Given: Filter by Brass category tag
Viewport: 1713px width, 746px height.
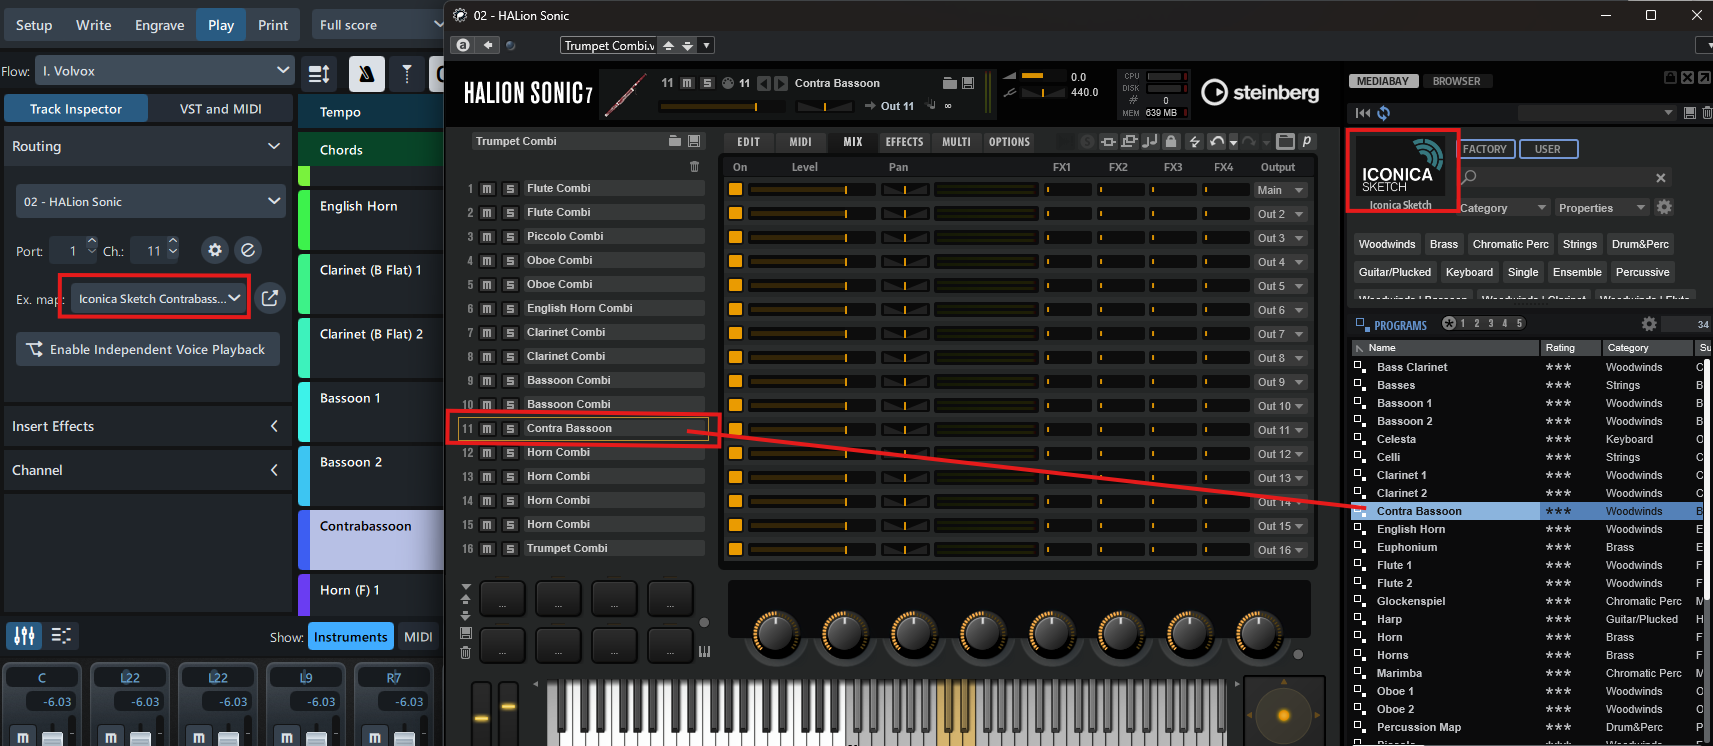Looking at the screenshot, I should [1444, 244].
